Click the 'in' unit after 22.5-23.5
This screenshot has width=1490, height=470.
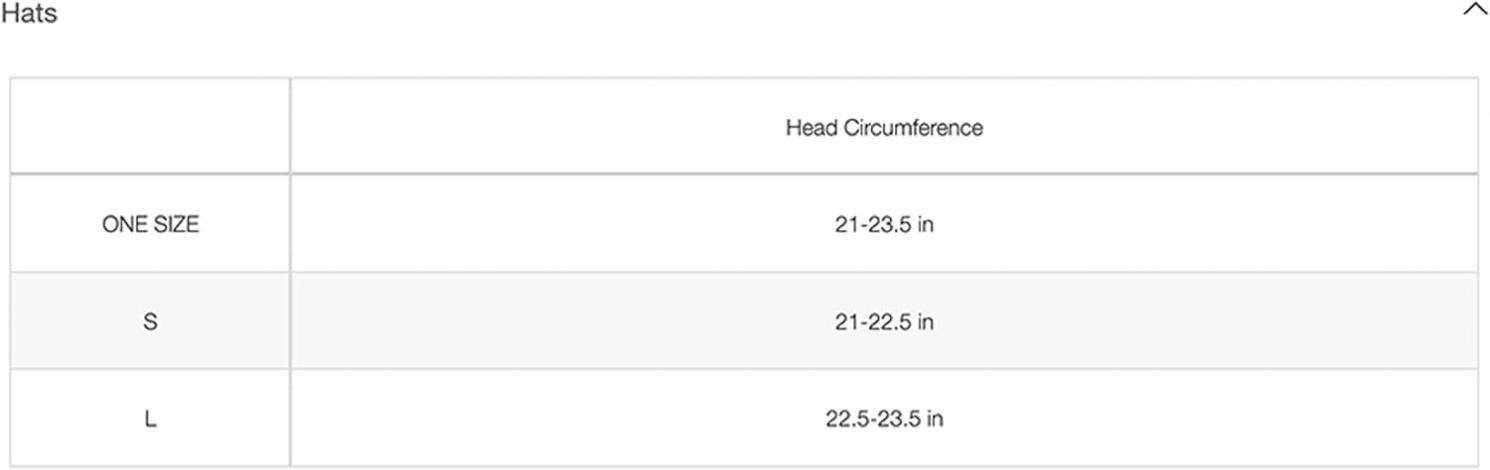(934, 419)
